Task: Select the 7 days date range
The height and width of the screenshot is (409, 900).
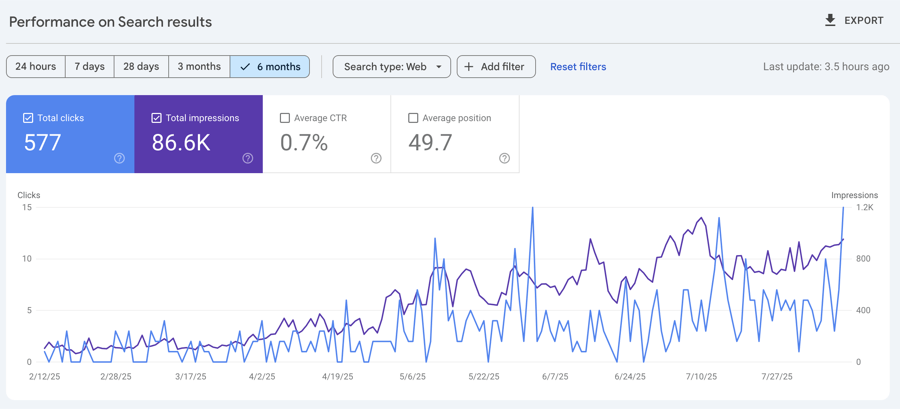Action: coord(89,67)
